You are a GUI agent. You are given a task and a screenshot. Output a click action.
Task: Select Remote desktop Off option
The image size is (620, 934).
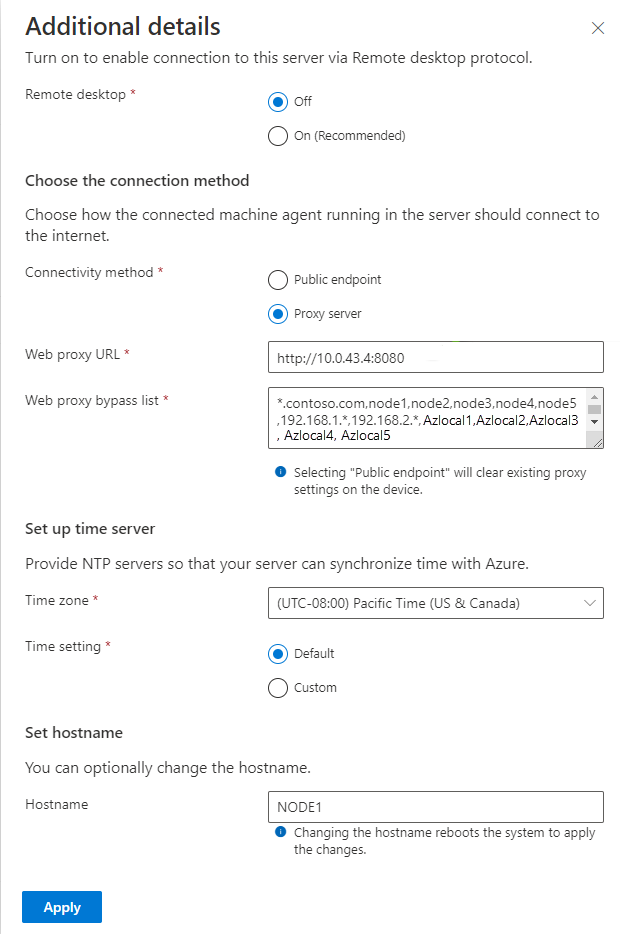tap(278, 101)
